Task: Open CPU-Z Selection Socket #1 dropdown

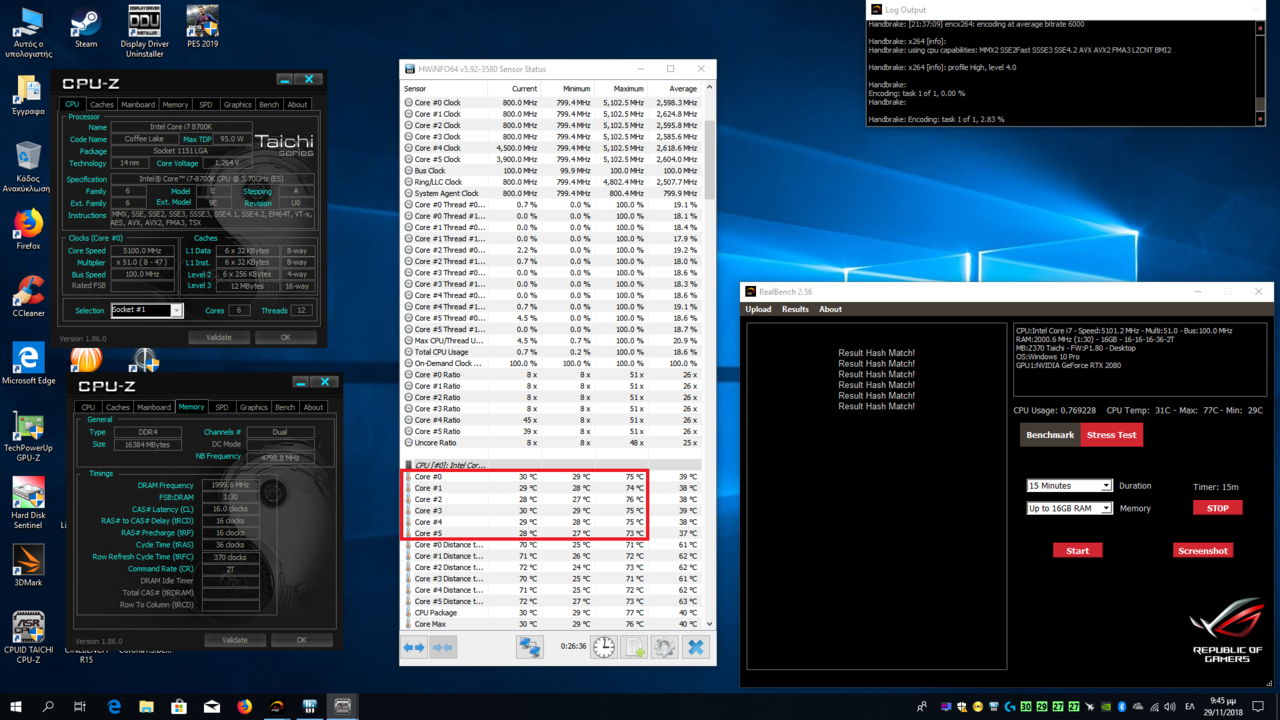Action: pyautogui.click(x=147, y=310)
